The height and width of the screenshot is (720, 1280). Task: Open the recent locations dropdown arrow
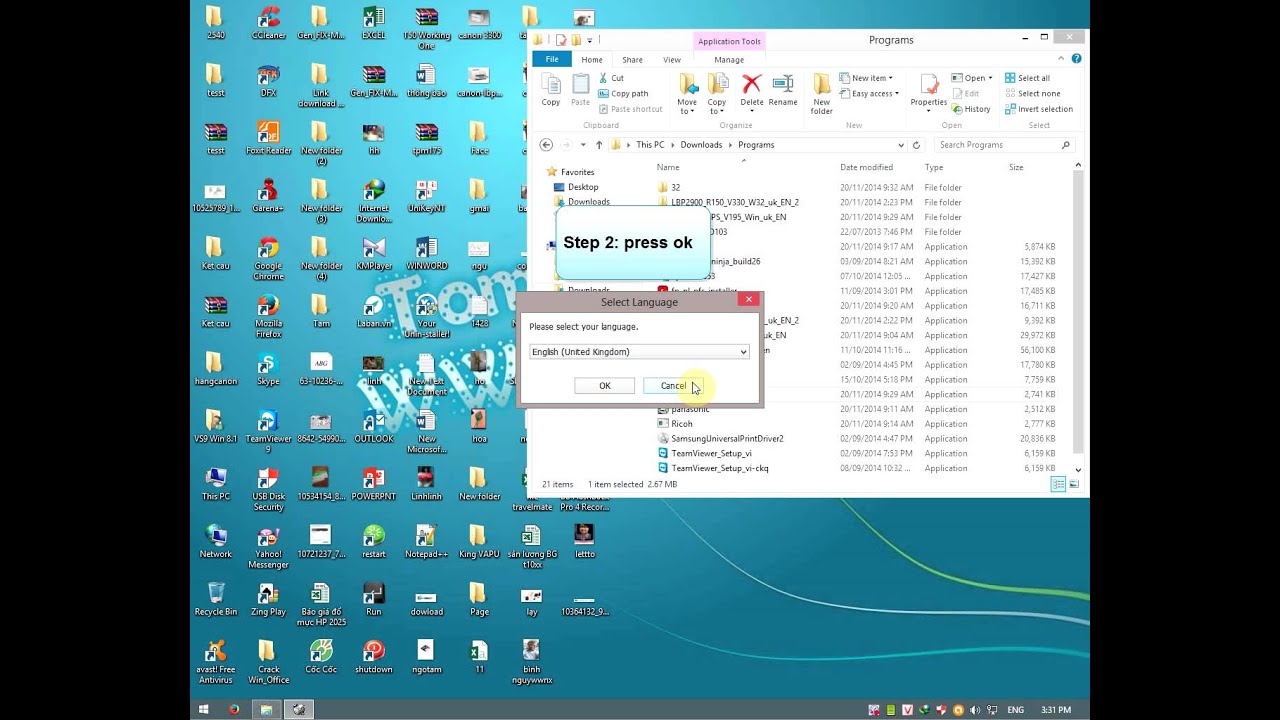(x=585, y=145)
